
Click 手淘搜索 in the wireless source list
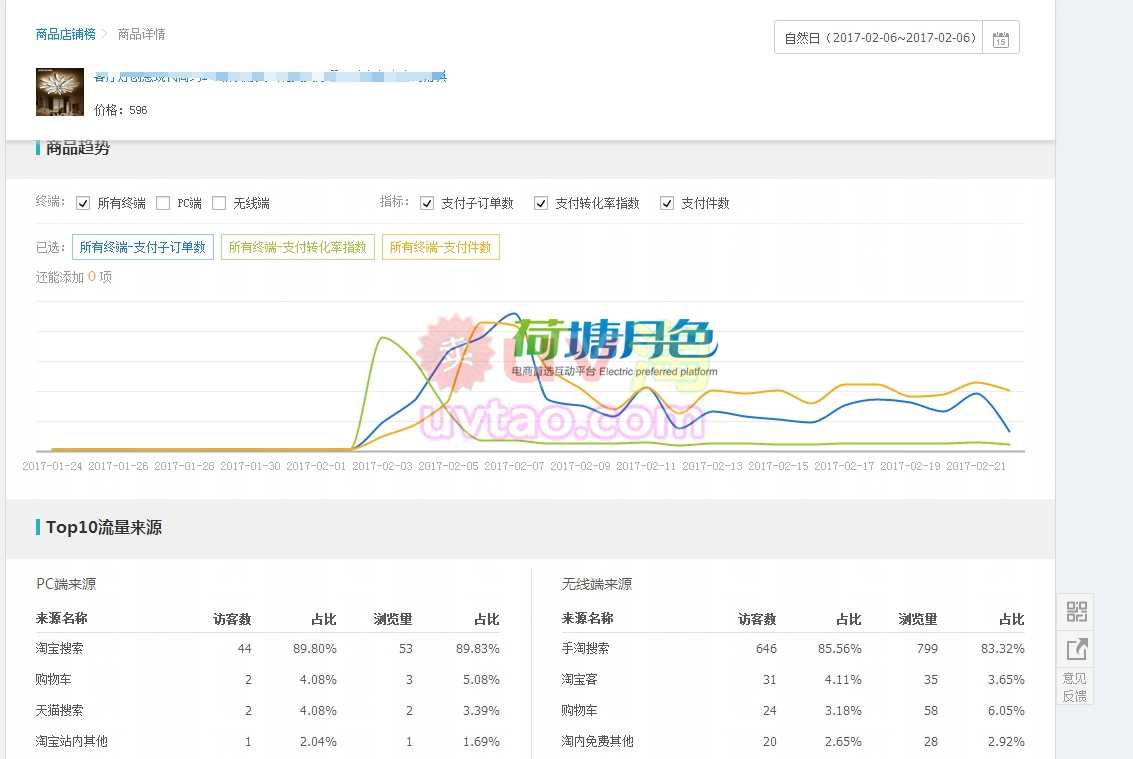click(585, 649)
